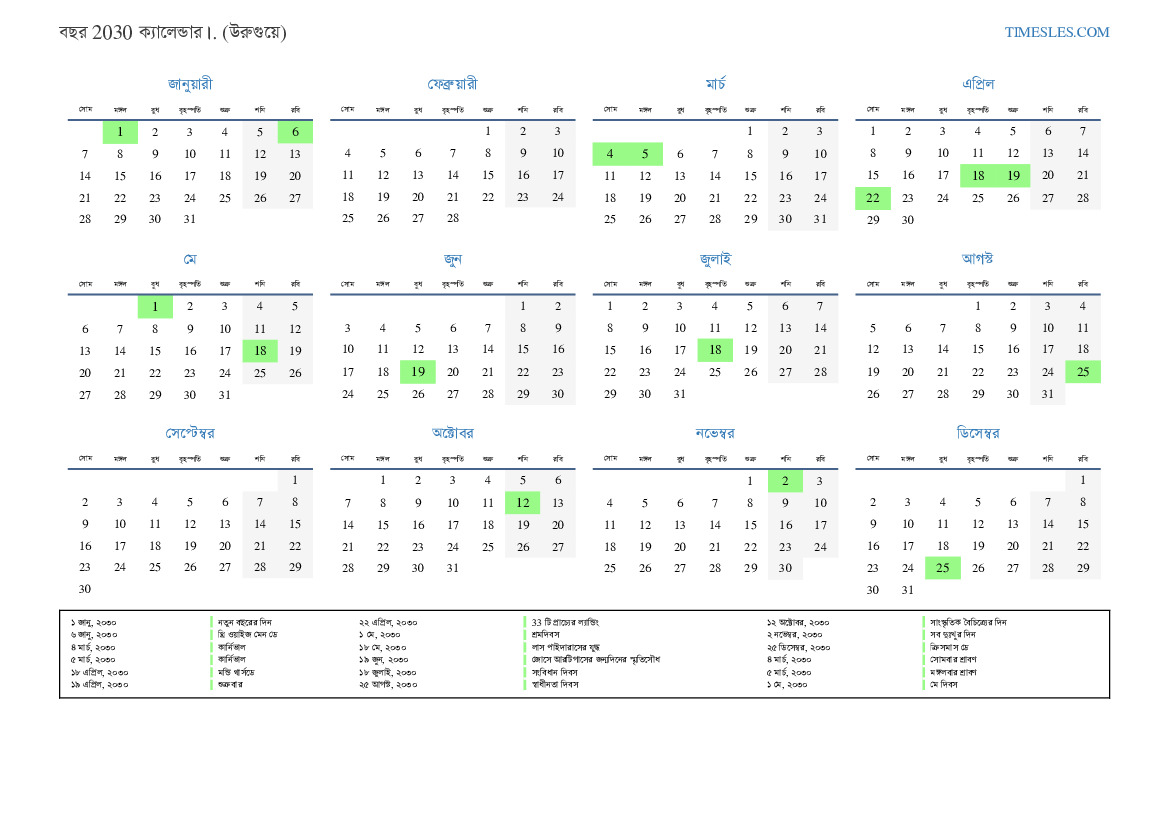Select the আগস্ট month heading
Viewport: 1169px width, 827px height.
tap(977, 258)
